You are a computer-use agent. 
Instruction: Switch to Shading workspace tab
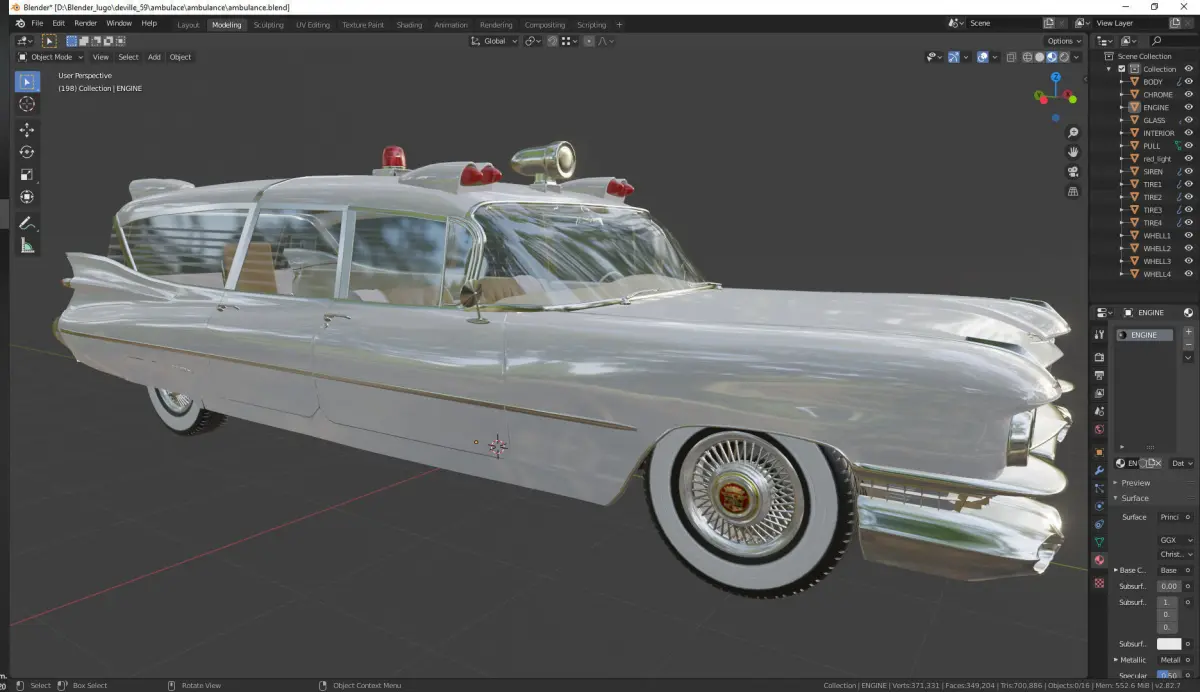pyautogui.click(x=409, y=25)
